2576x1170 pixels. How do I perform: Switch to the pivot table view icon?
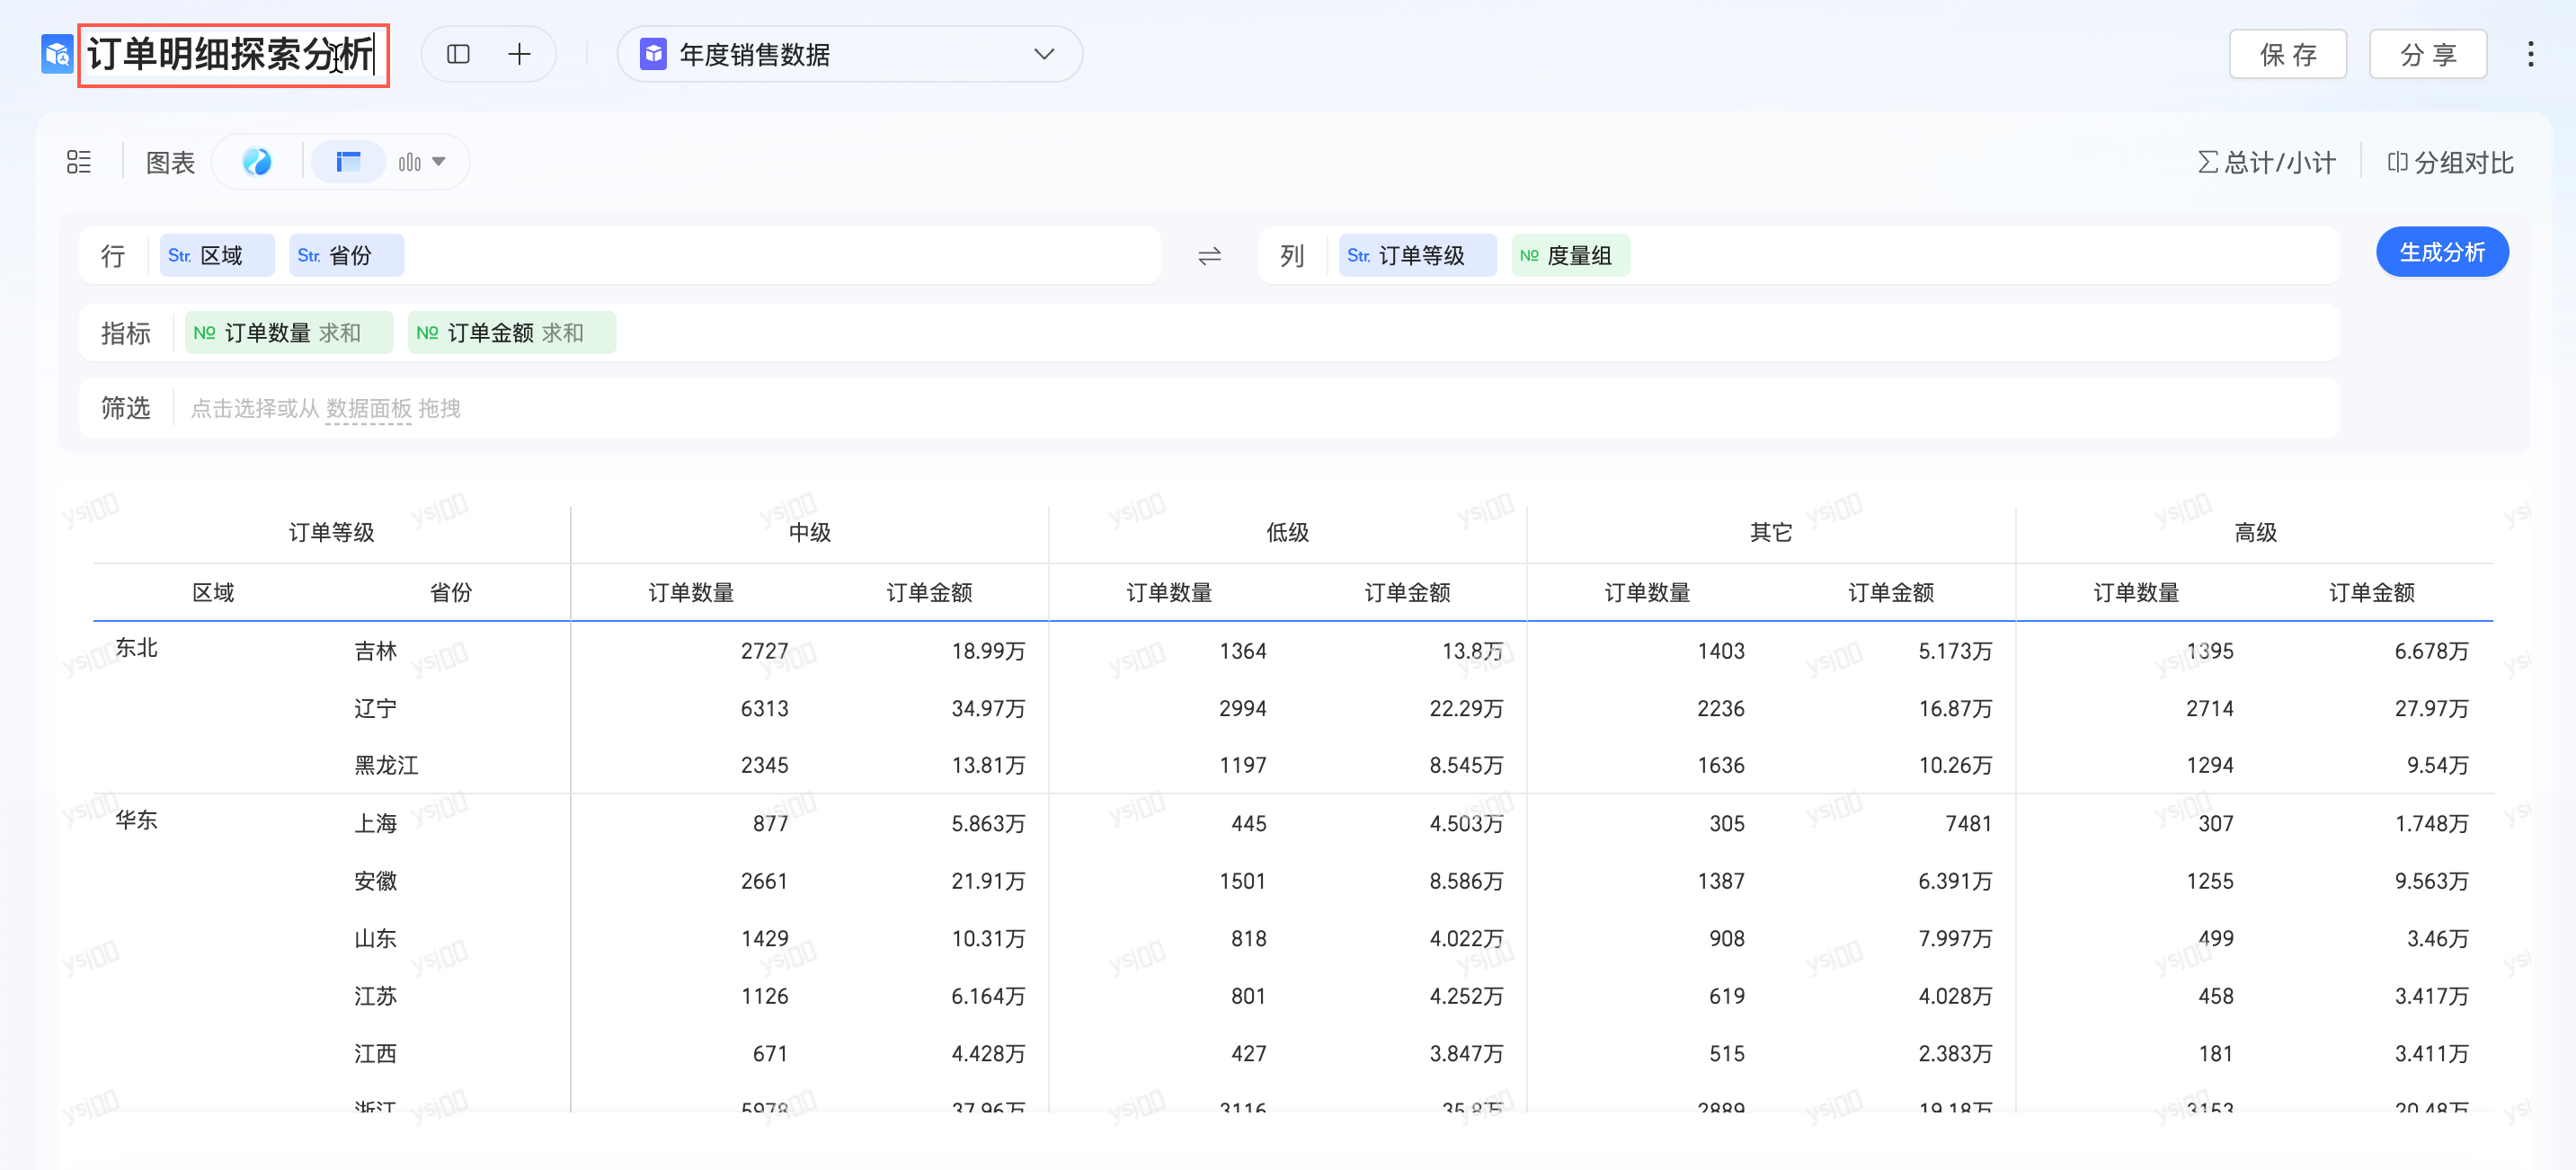(x=348, y=162)
